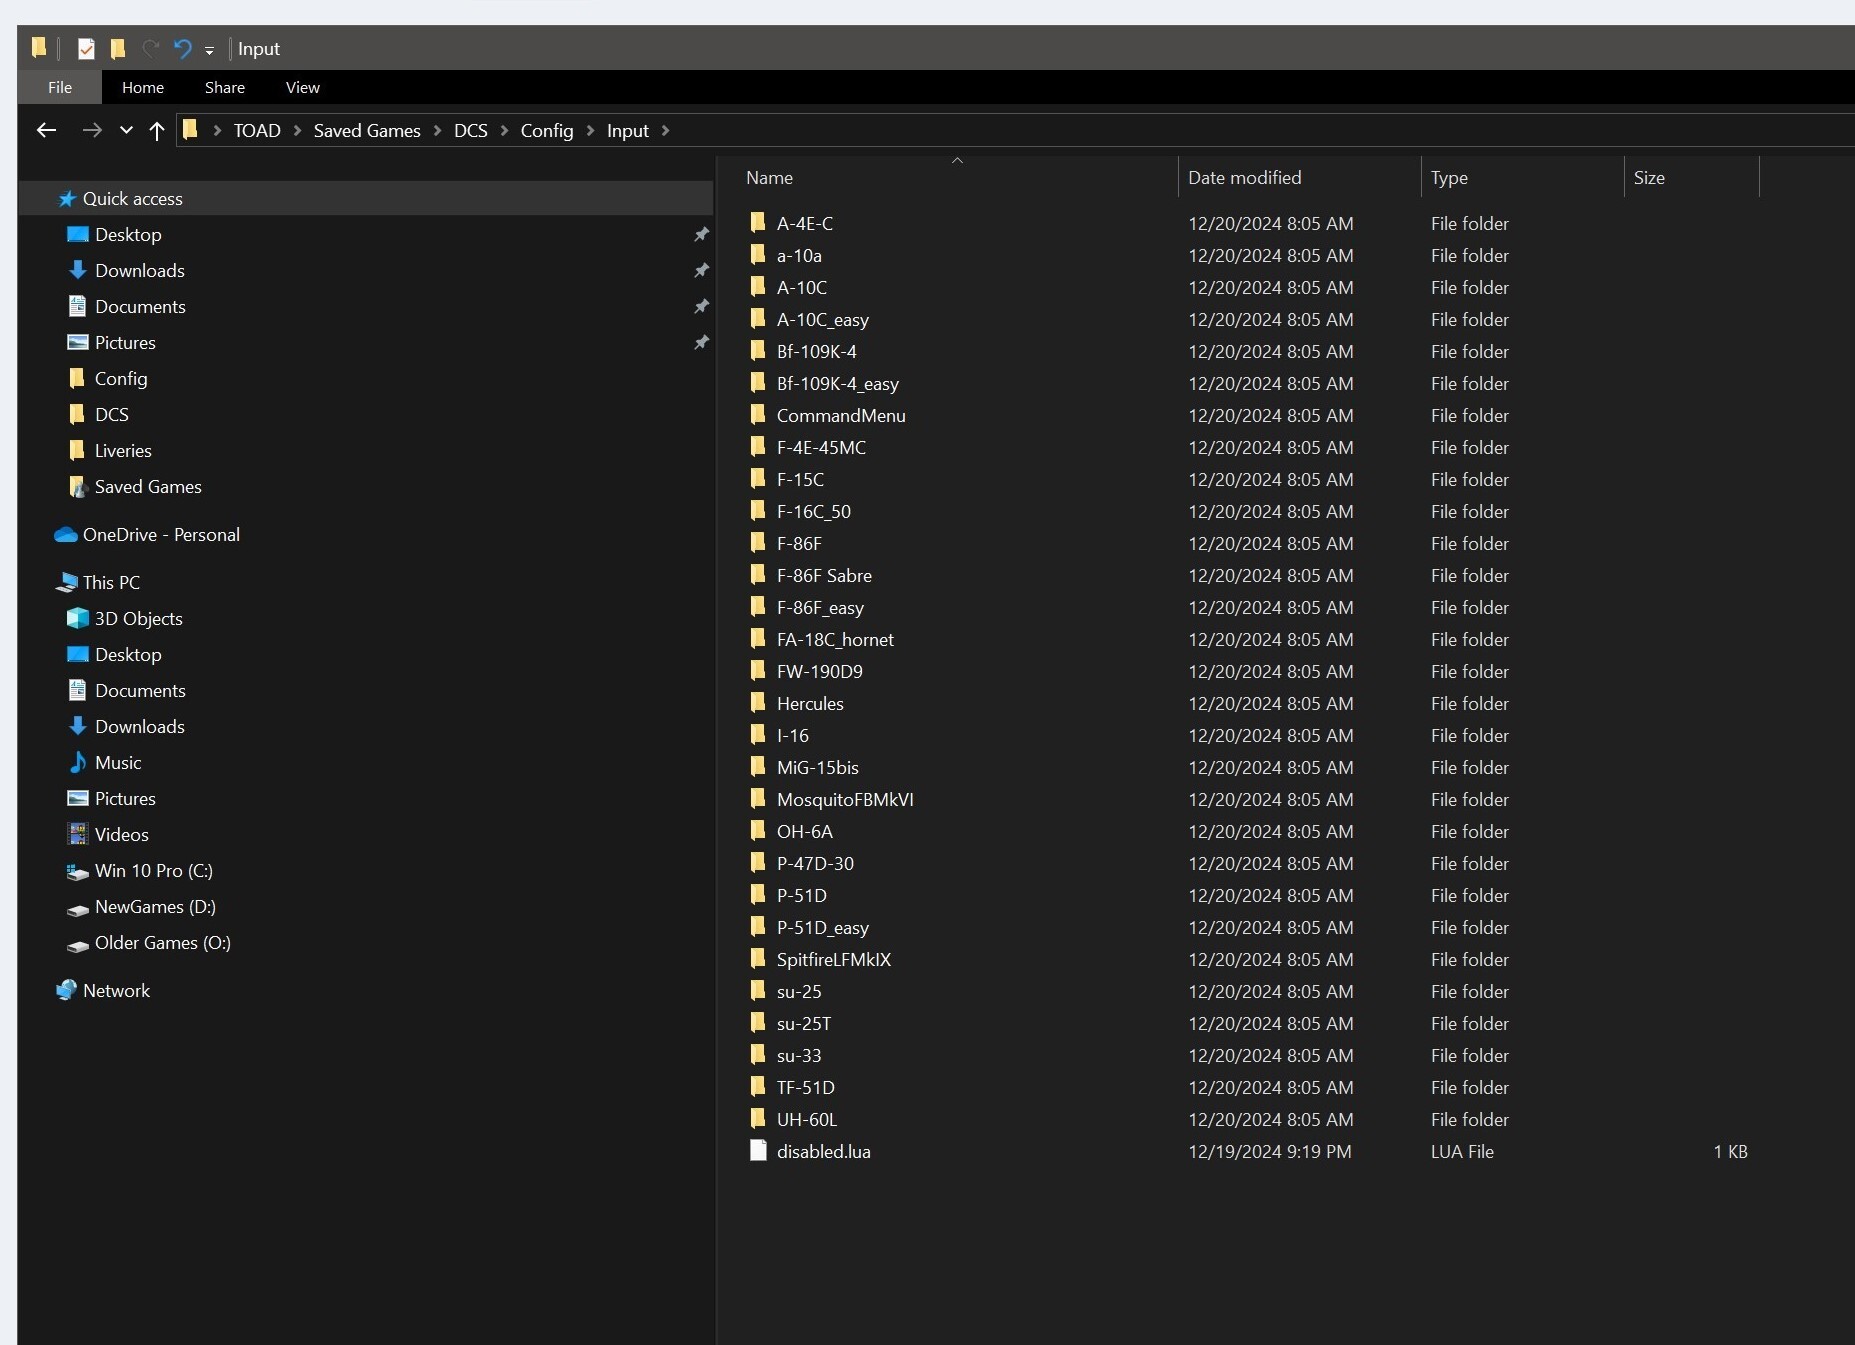Click the 12/19/2024 9:19 PM date cell
Screen dimensions: 1855x1345
[x=1269, y=1151]
